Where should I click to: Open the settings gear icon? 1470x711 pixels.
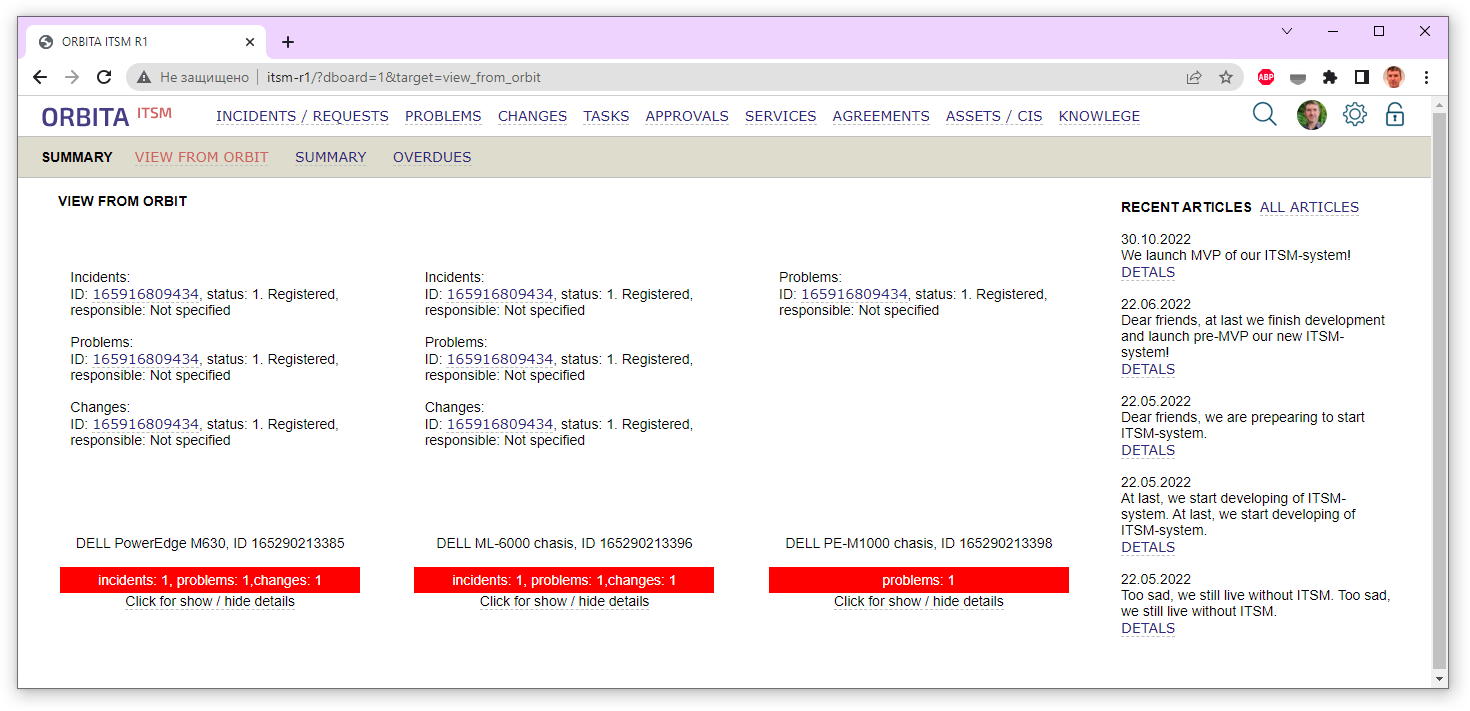pyautogui.click(x=1354, y=115)
